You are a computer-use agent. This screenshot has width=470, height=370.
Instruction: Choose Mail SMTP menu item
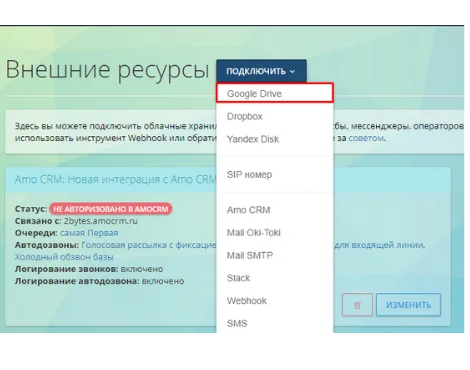[x=275, y=255]
